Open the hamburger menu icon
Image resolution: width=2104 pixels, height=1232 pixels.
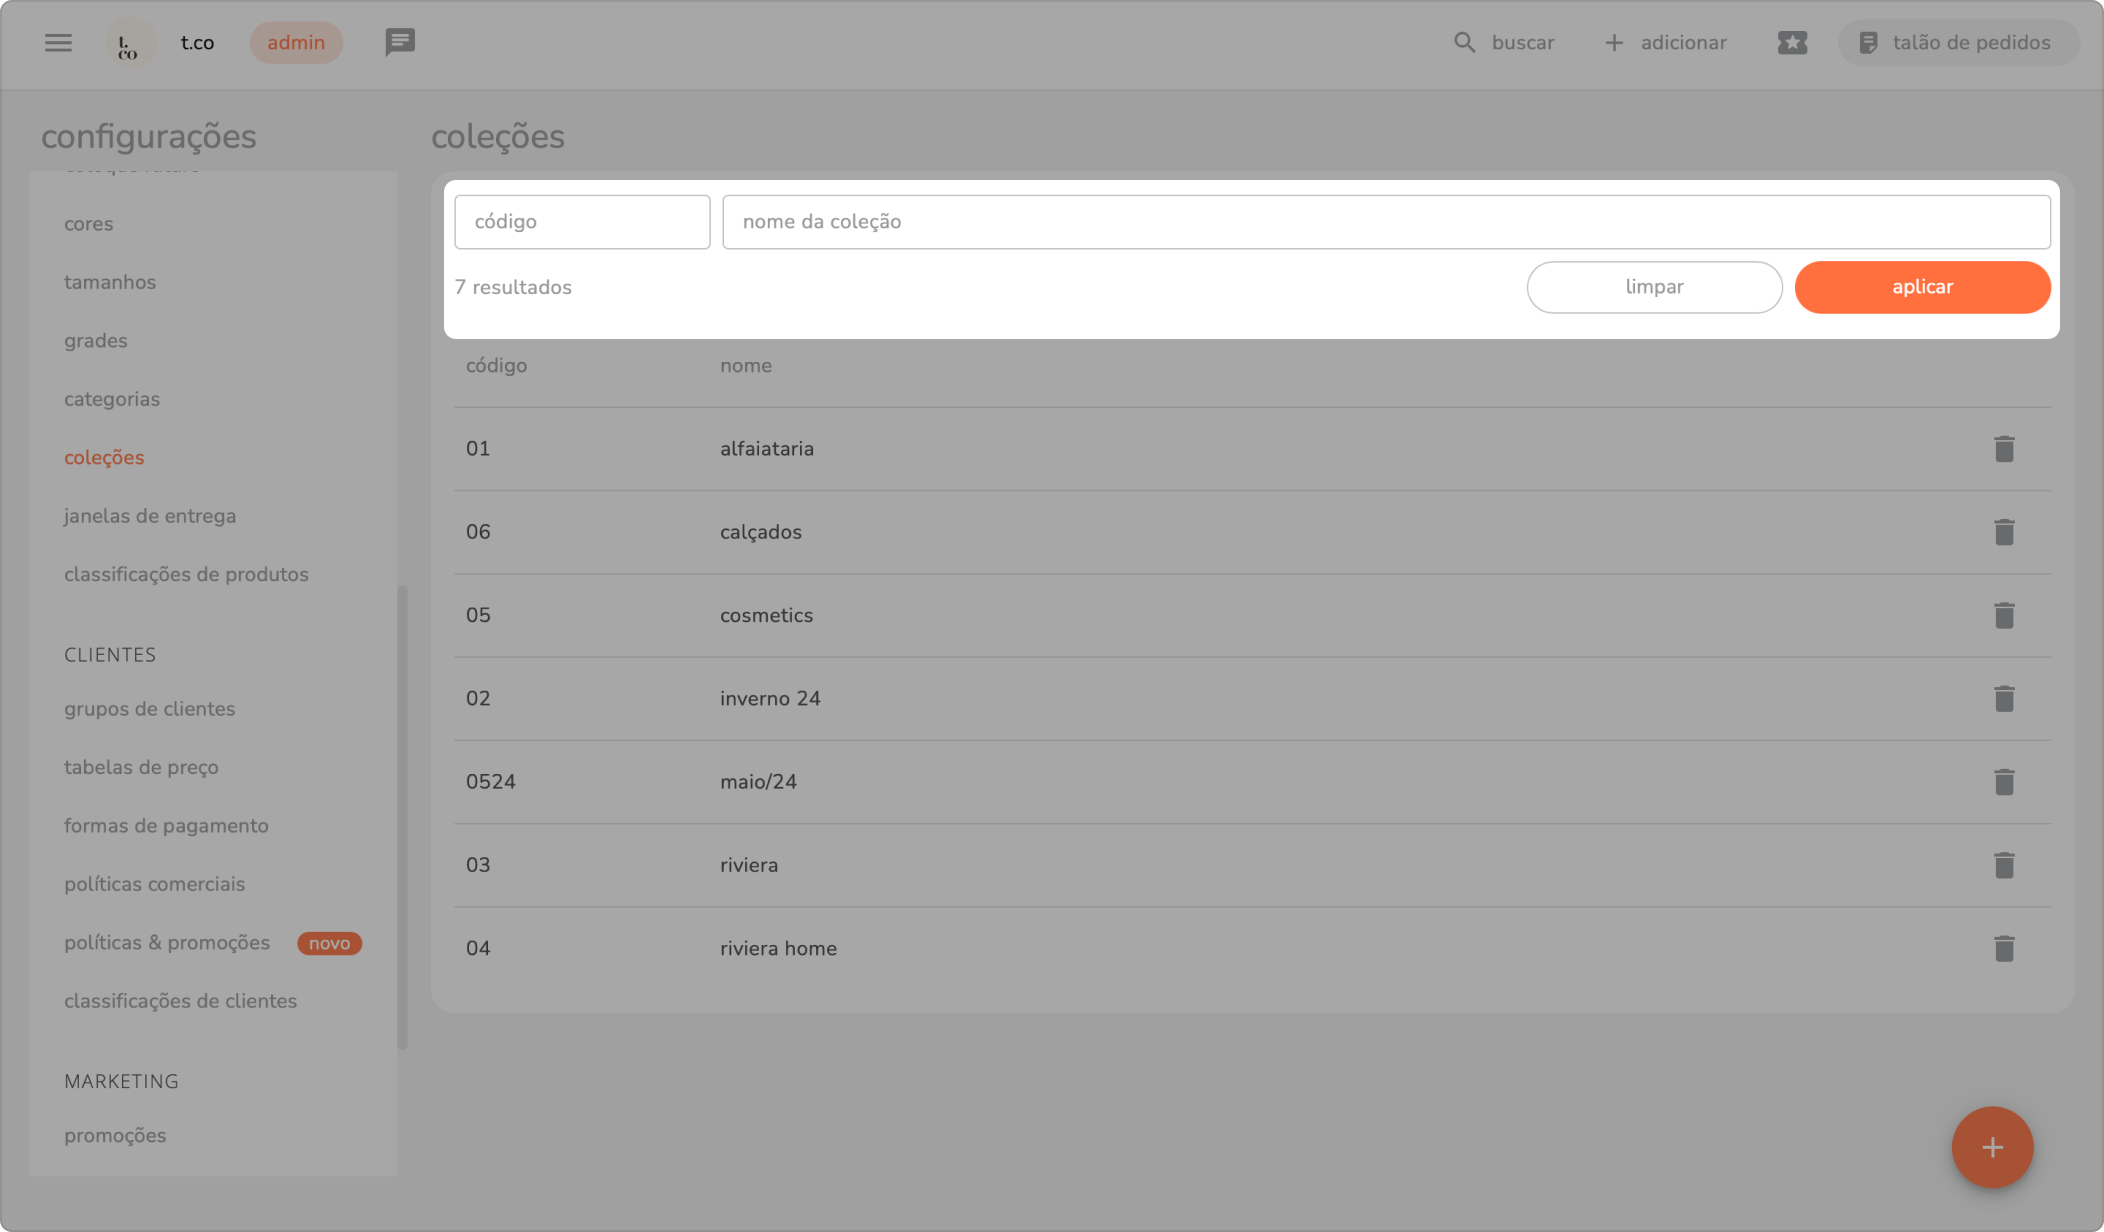tap(58, 42)
